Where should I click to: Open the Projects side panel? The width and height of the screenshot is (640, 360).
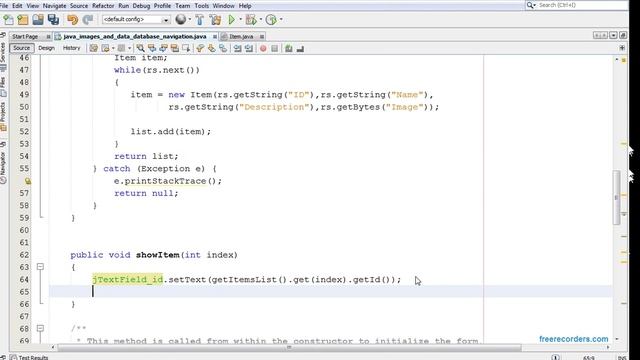click(3, 116)
